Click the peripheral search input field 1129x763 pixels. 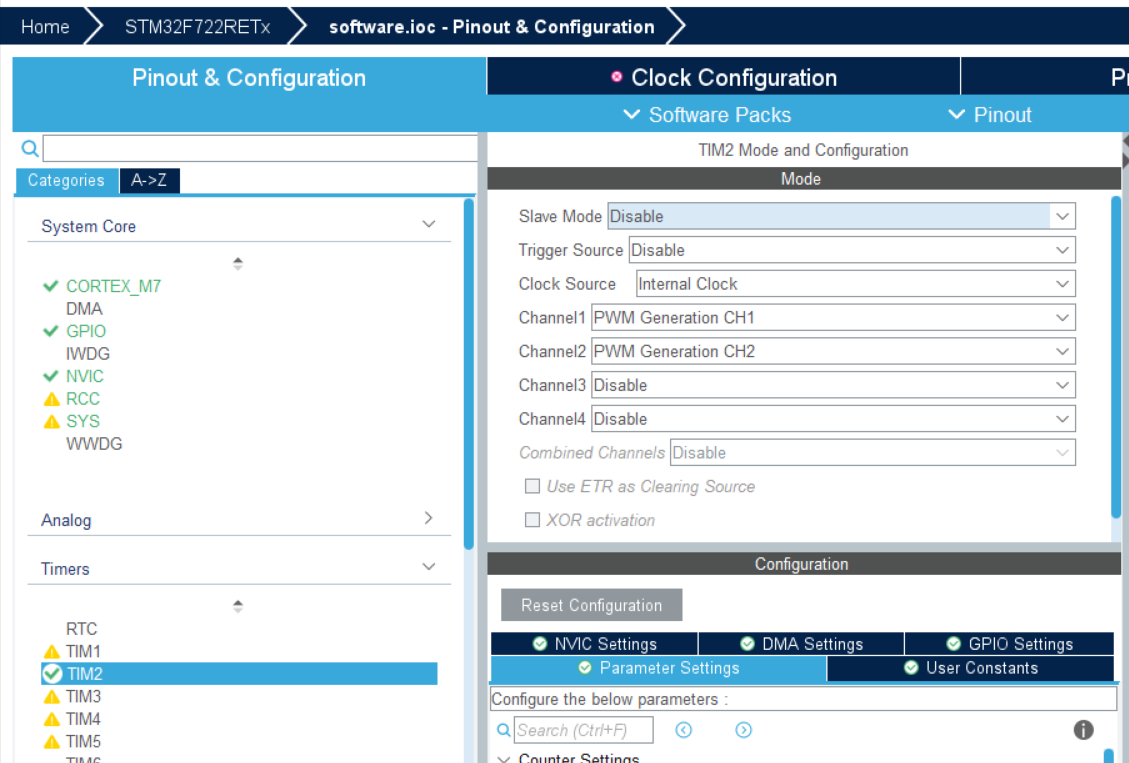pos(260,148)
